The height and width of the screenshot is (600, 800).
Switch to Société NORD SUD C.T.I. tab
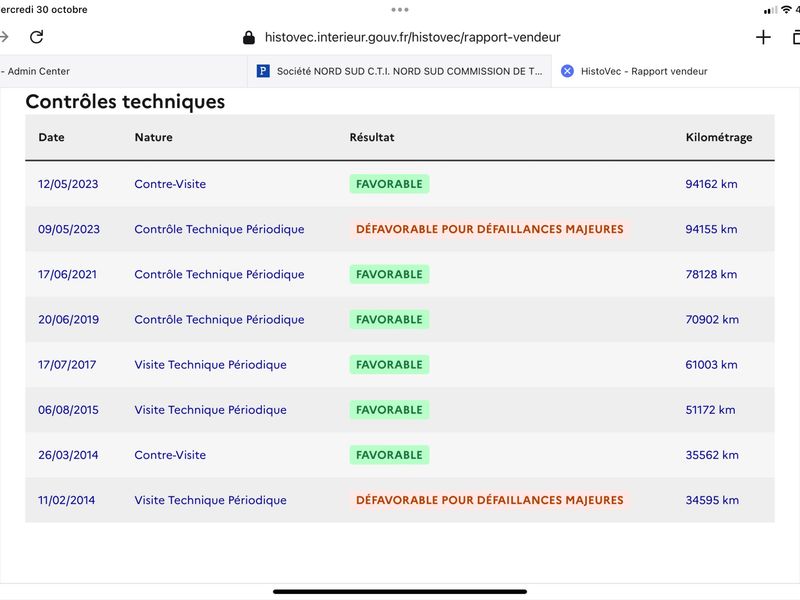[x=399, y=71]
